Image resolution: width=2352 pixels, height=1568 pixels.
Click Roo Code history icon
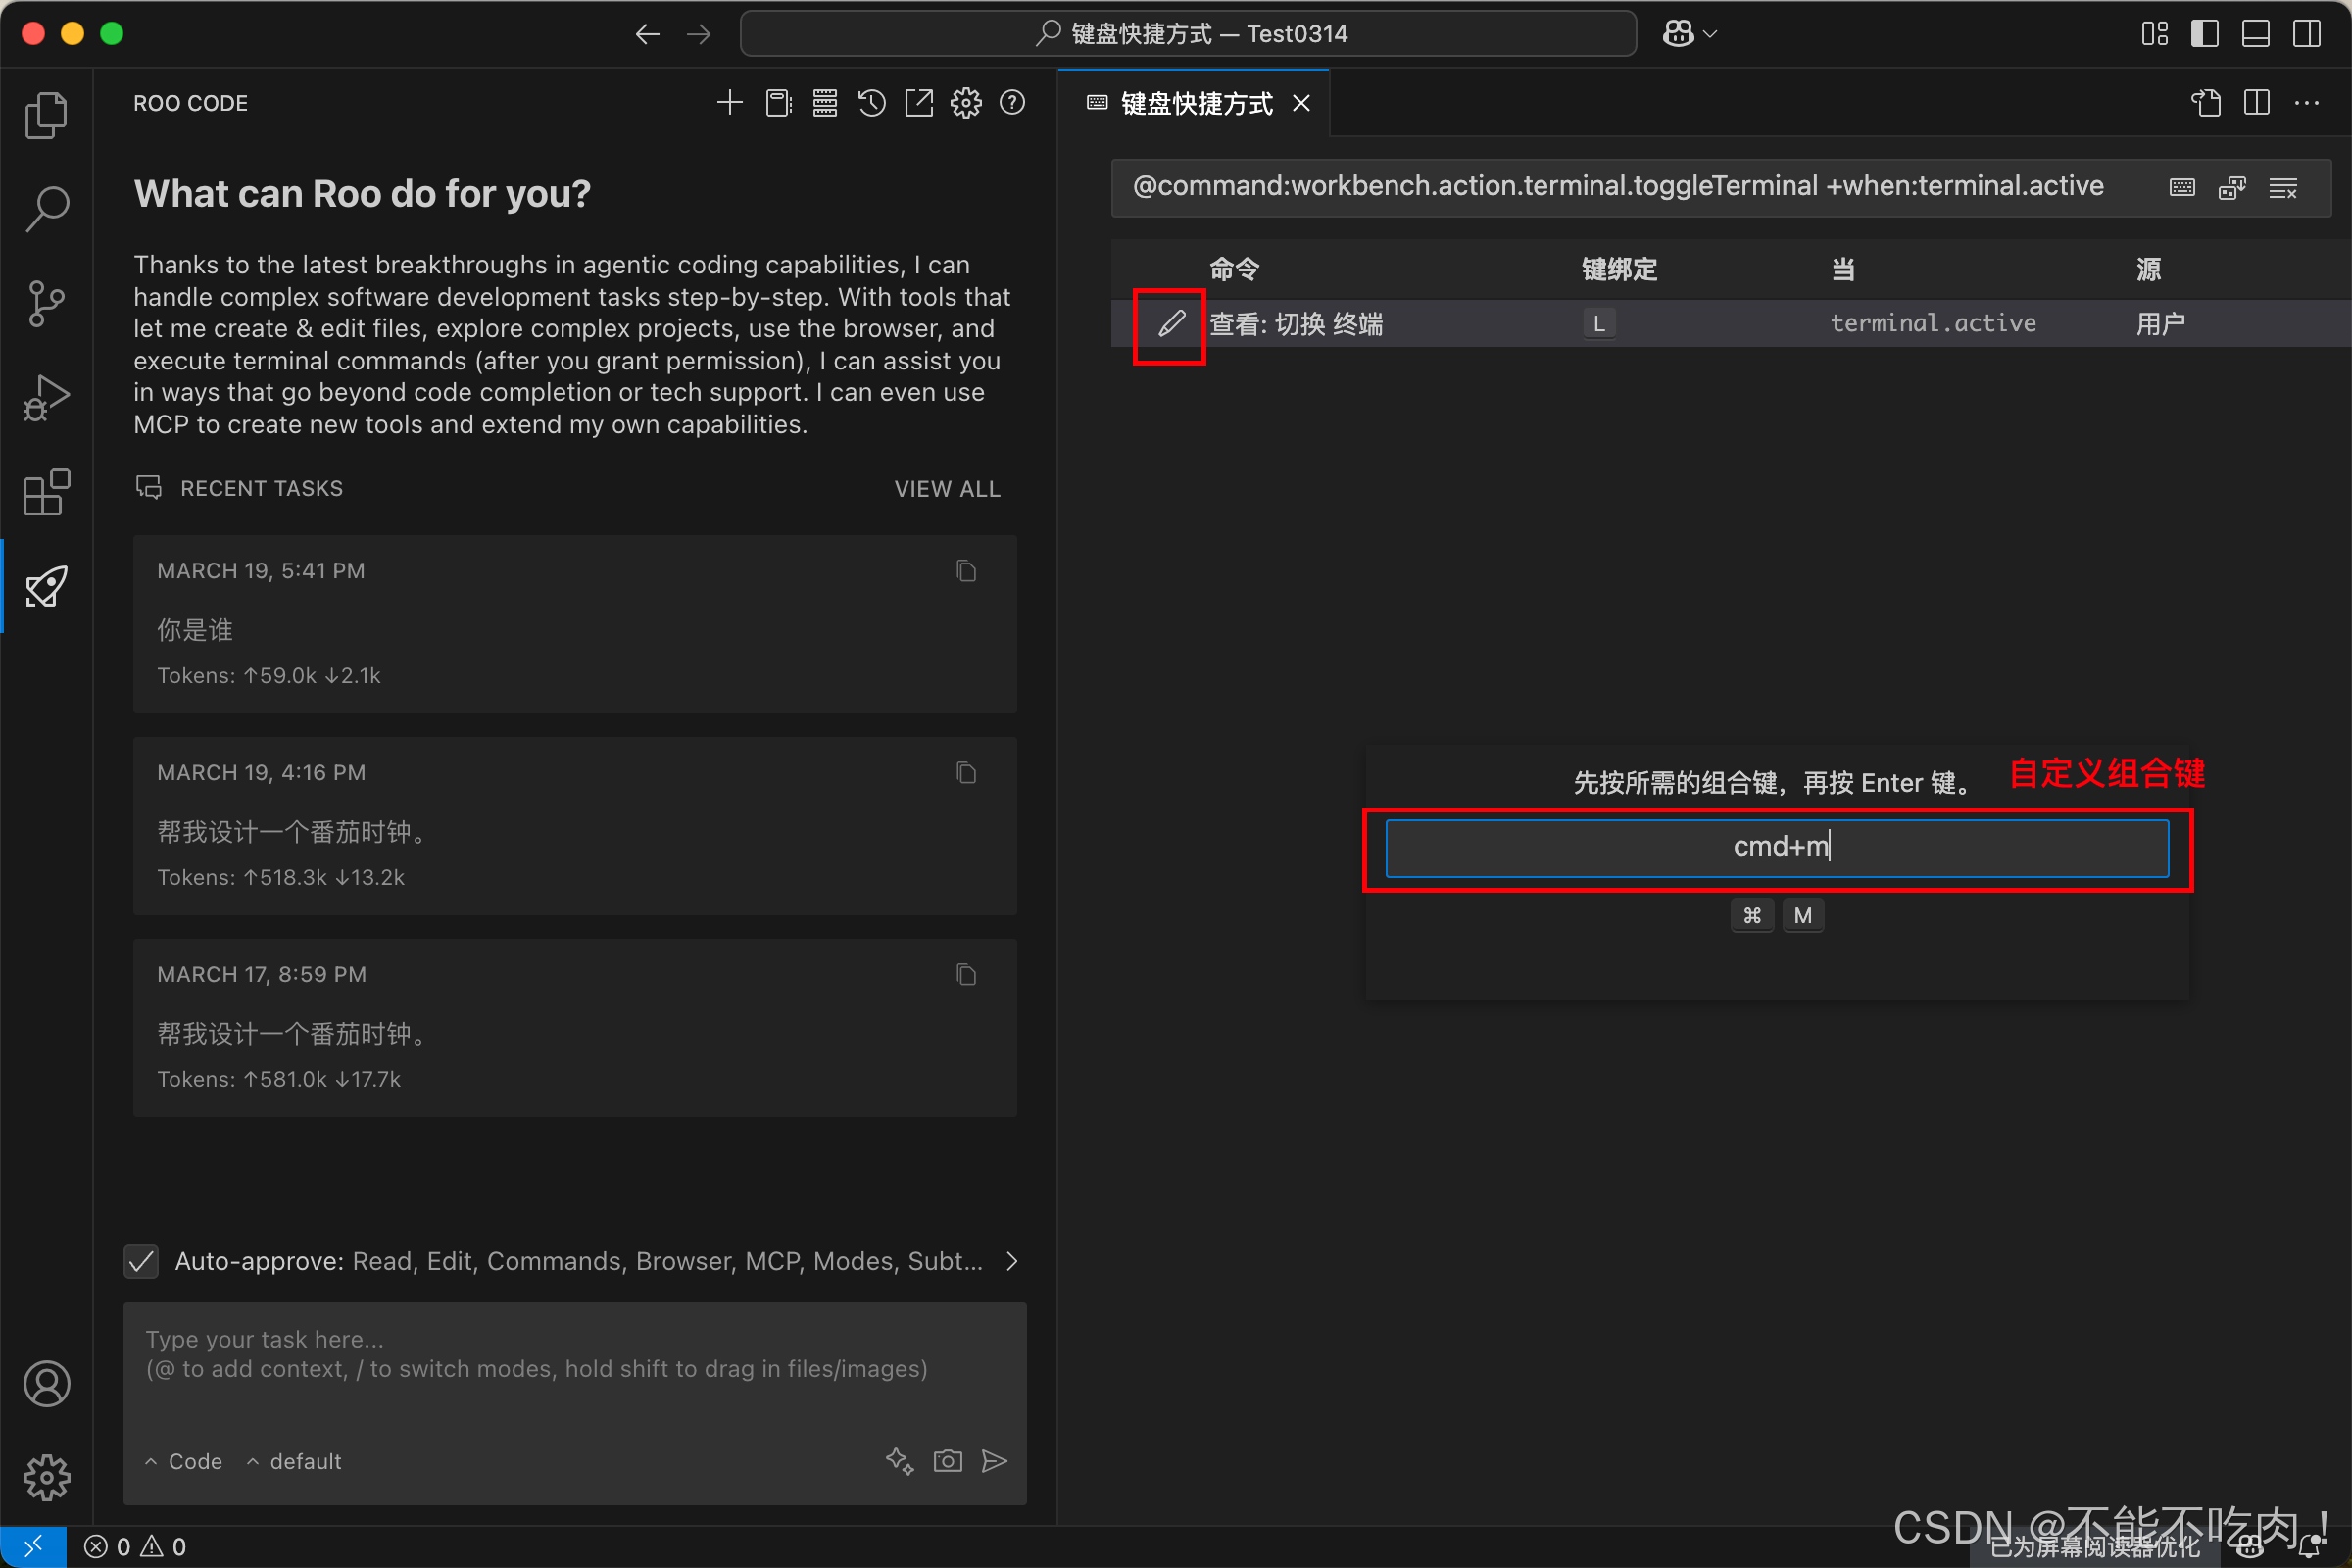tap(871, 103)
